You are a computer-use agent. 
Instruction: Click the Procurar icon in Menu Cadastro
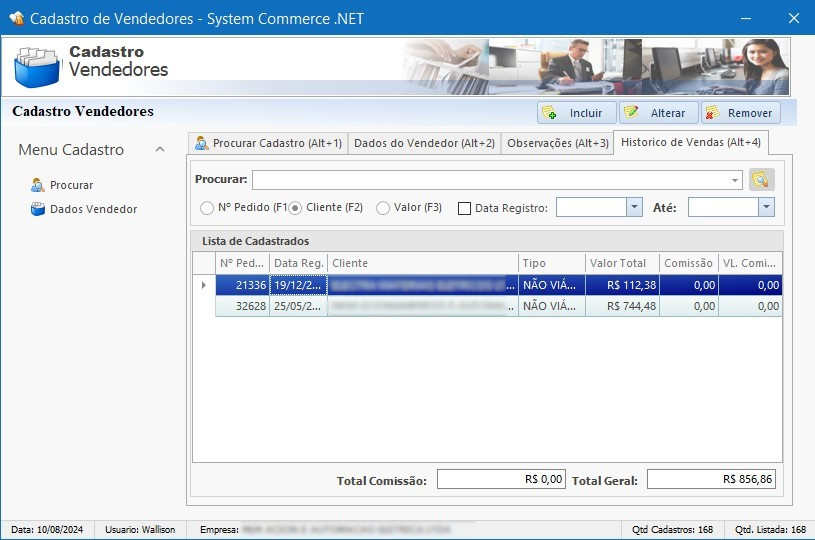point(38,185)
